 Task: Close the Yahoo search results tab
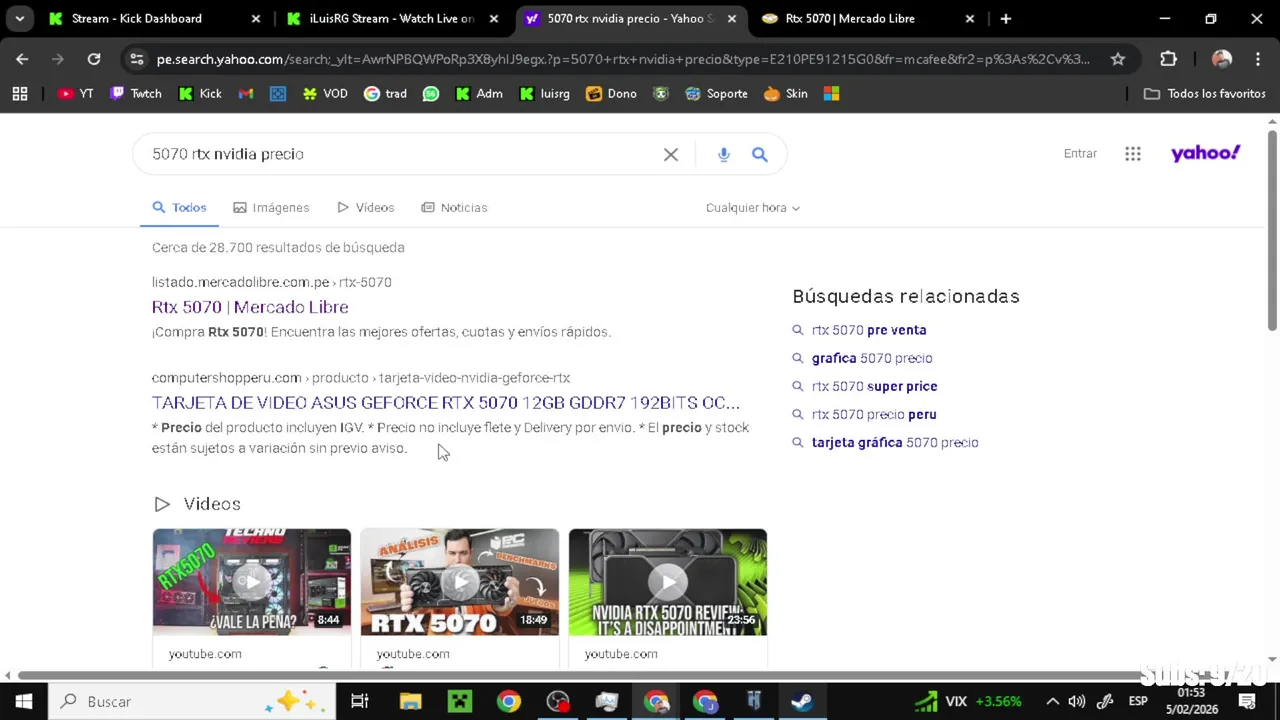coord(732,18)
